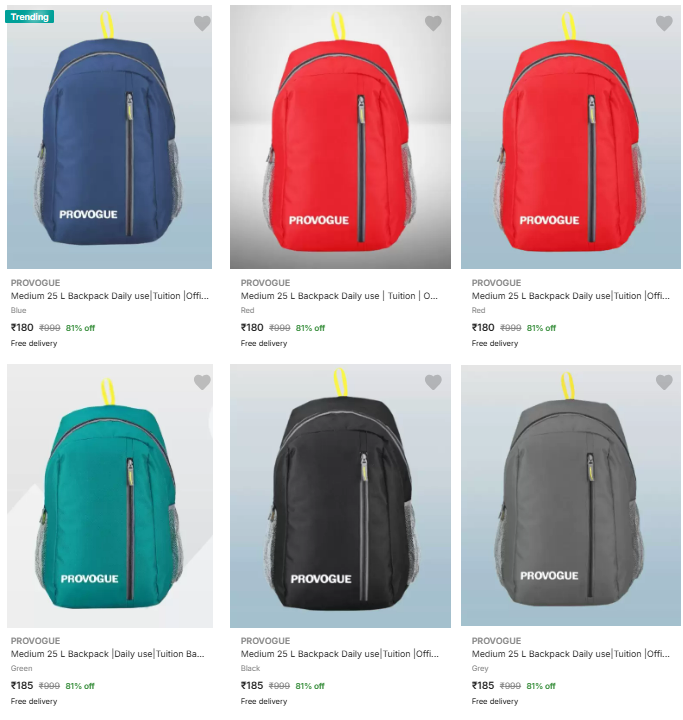The image size is (683, 720).
Task: Open the black backpack product image
Action: tap(340, 496)
